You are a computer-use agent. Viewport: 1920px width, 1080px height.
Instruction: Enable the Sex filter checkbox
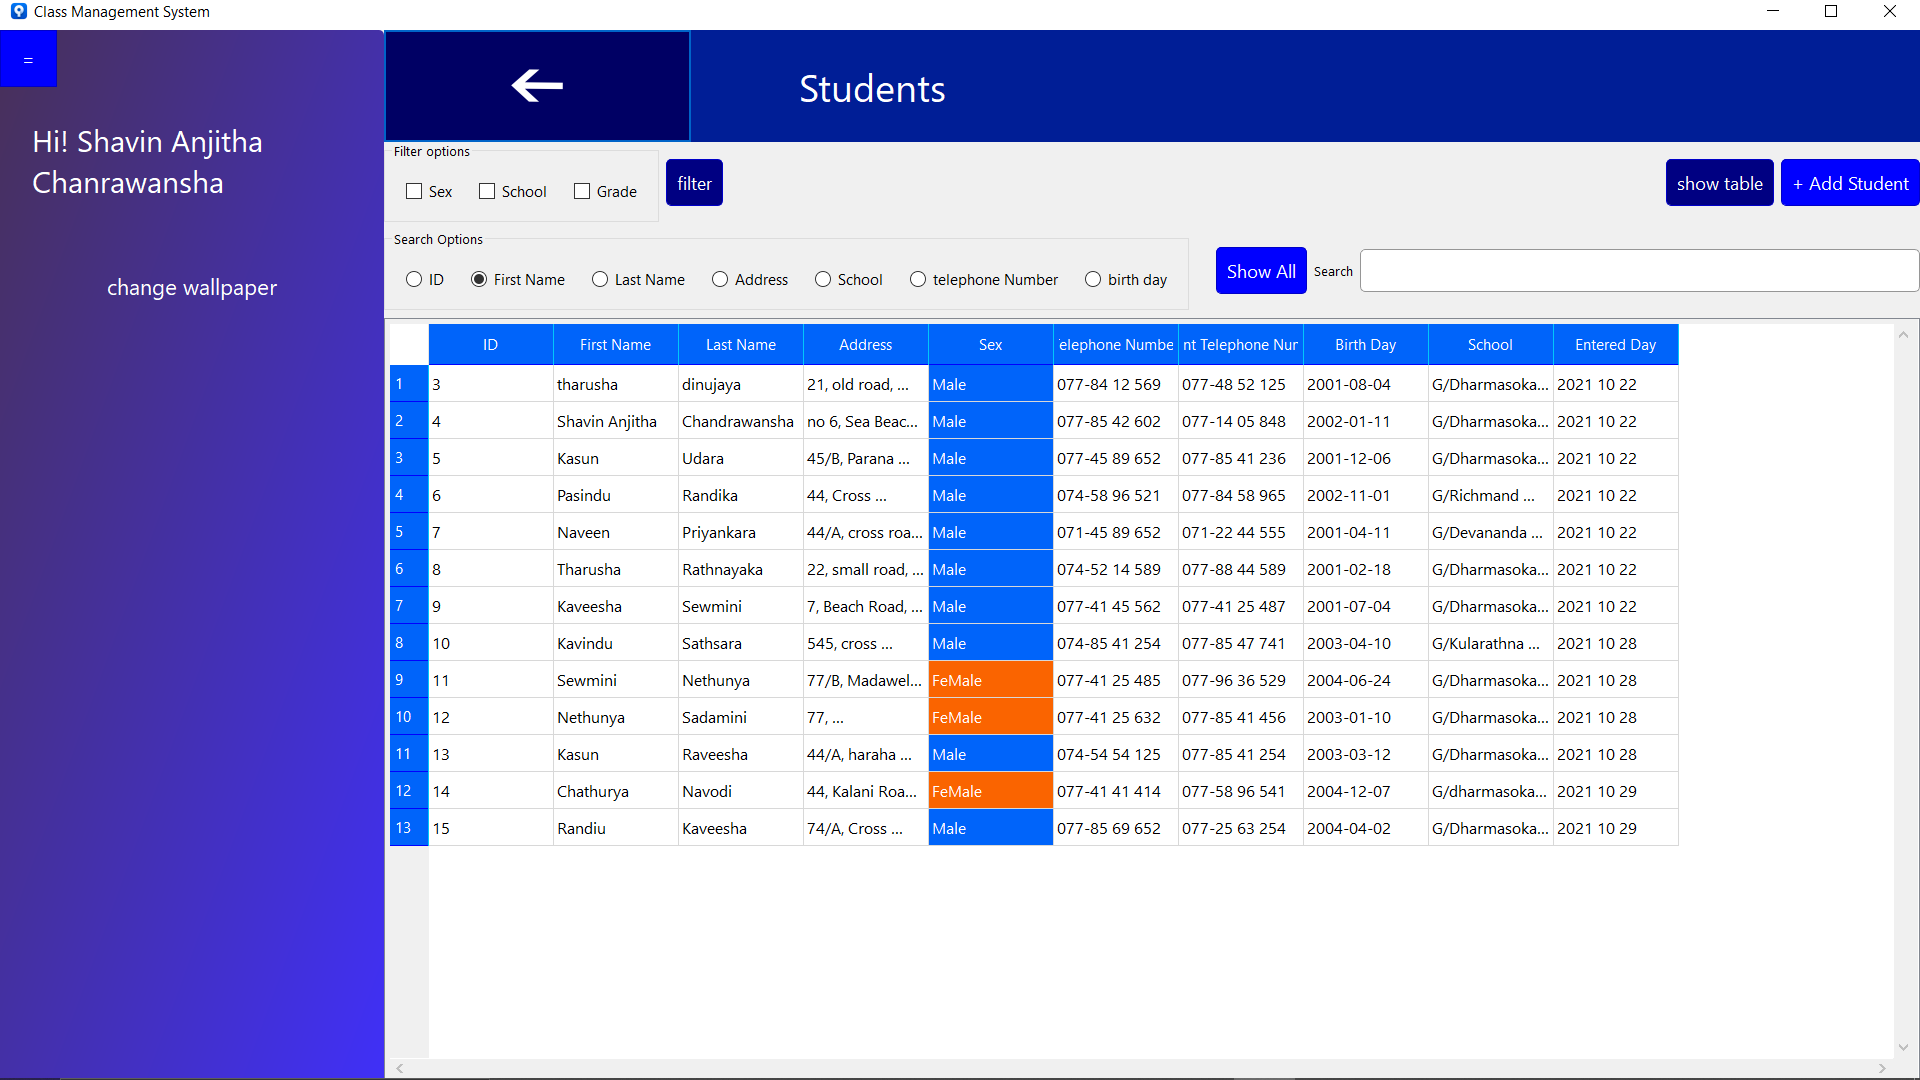(414, 191)
